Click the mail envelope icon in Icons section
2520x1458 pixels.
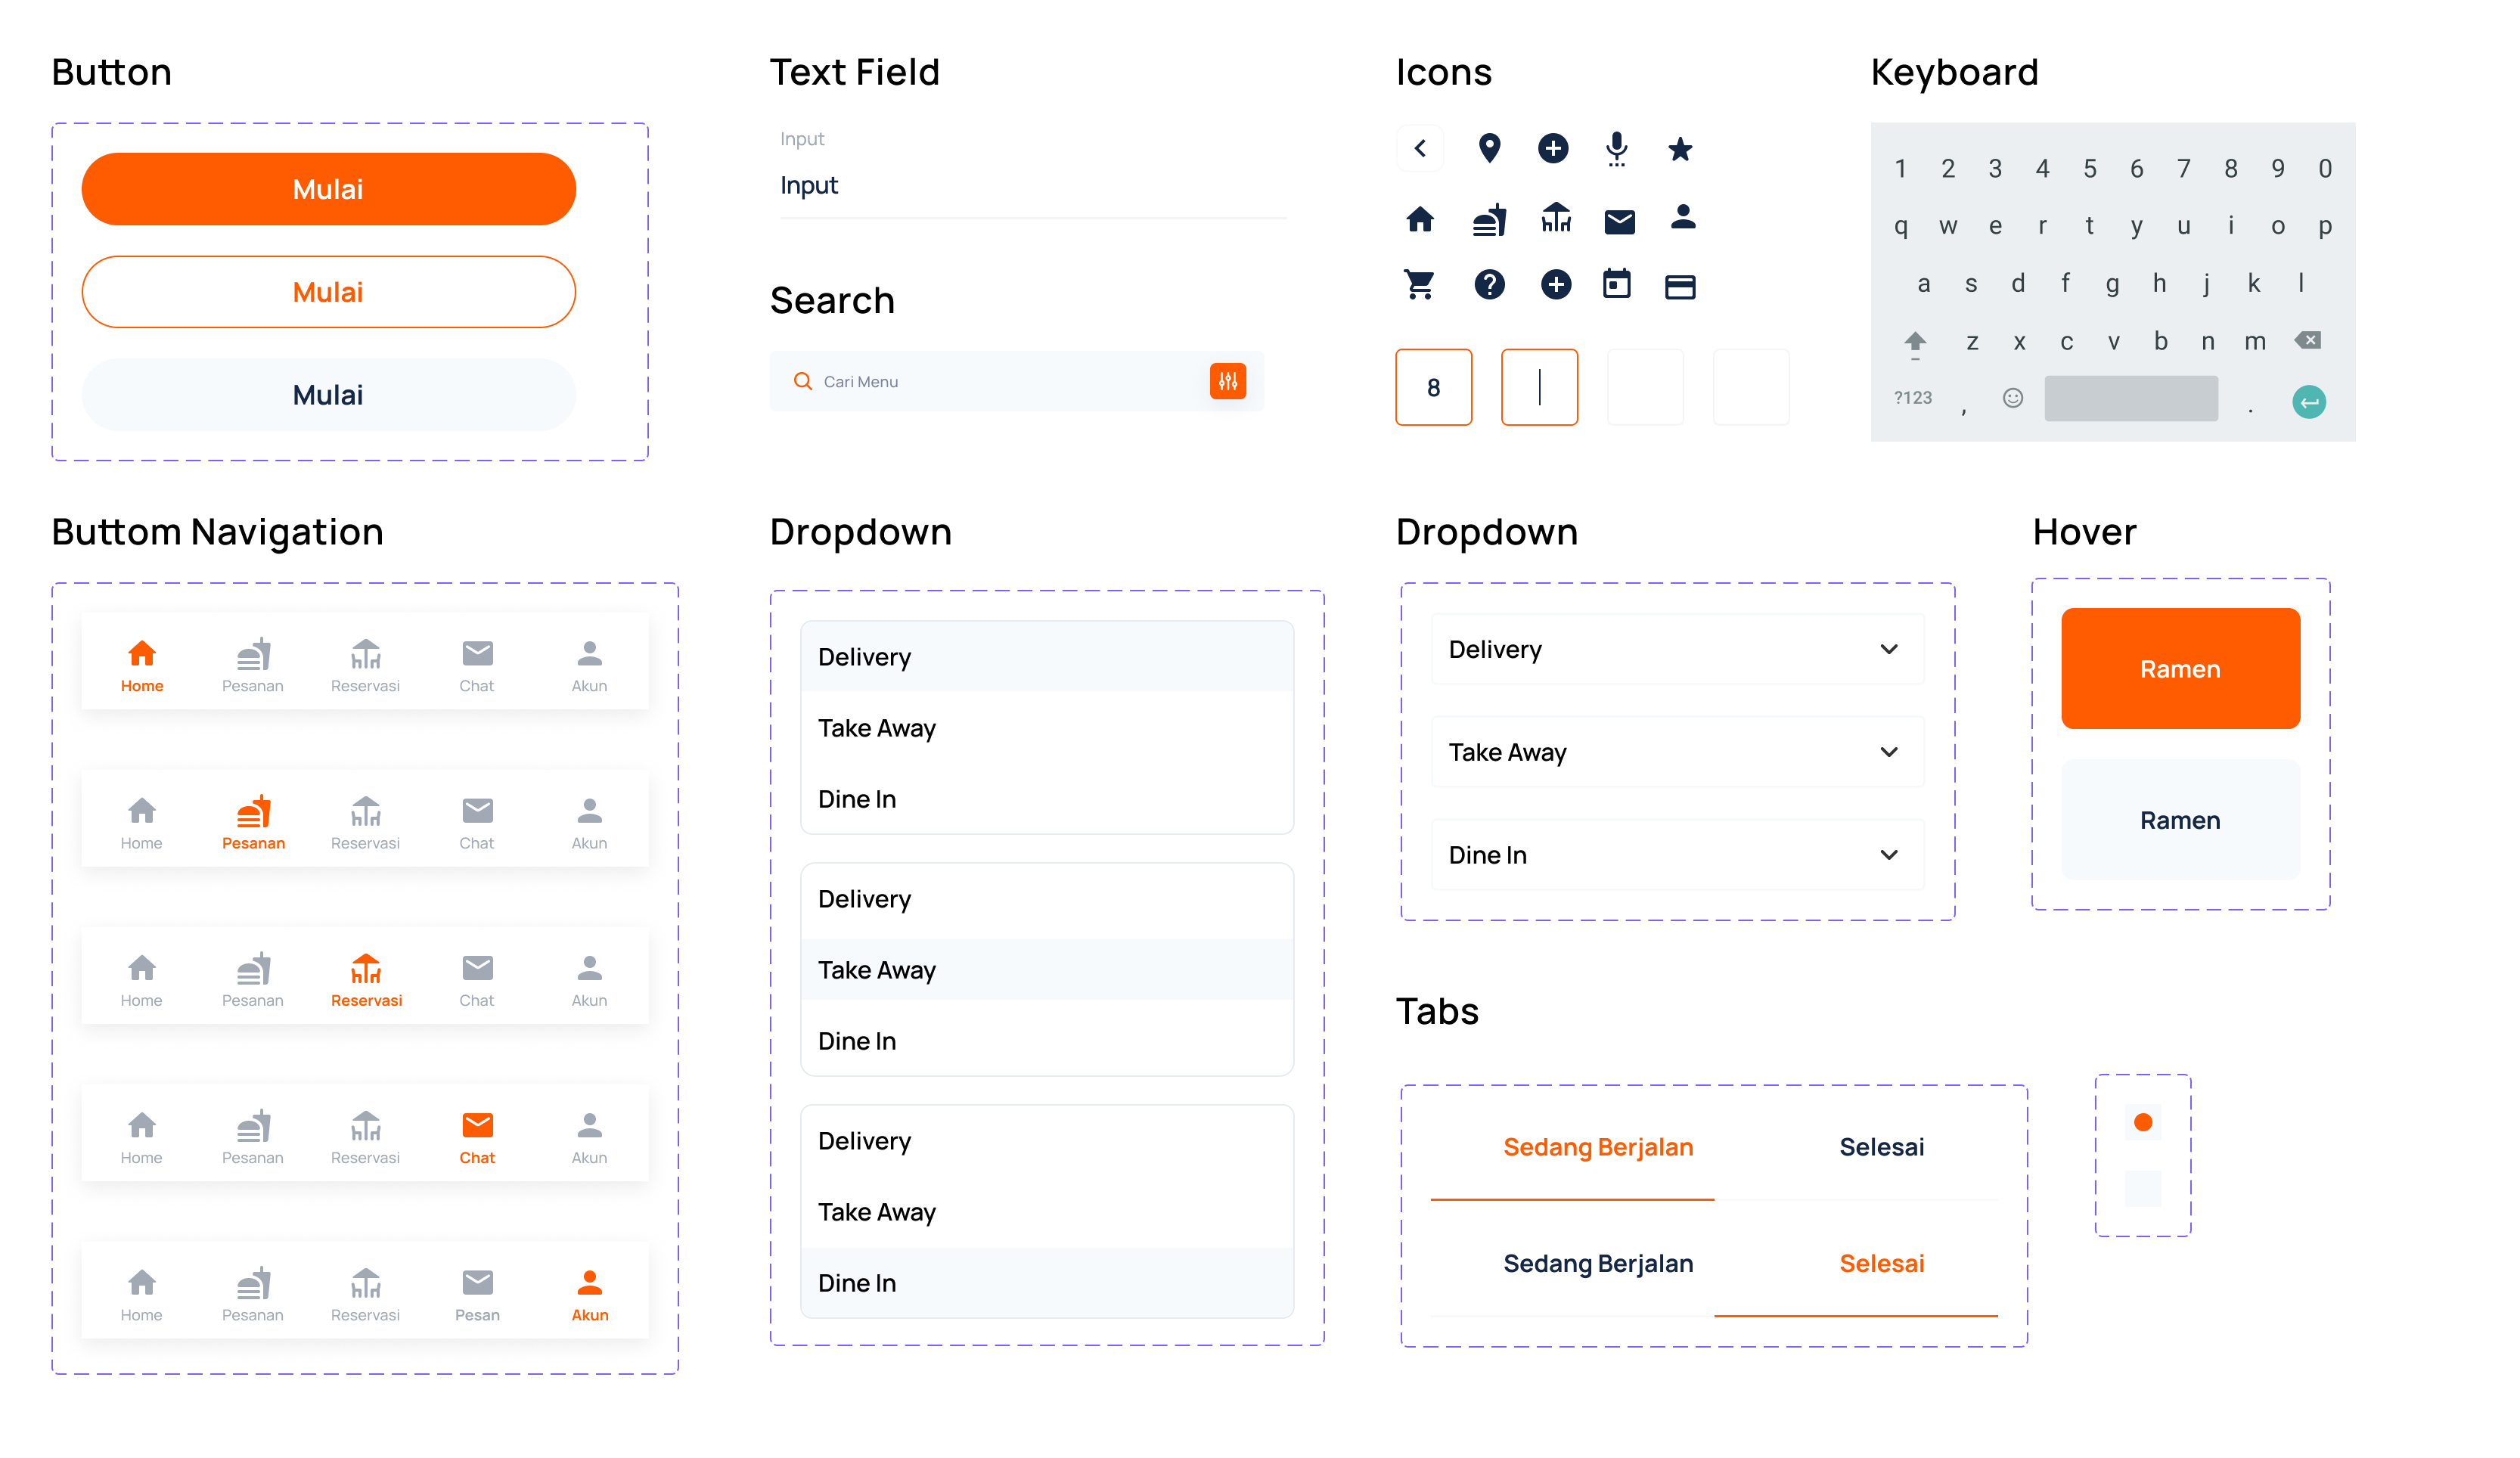point(1619,221)
